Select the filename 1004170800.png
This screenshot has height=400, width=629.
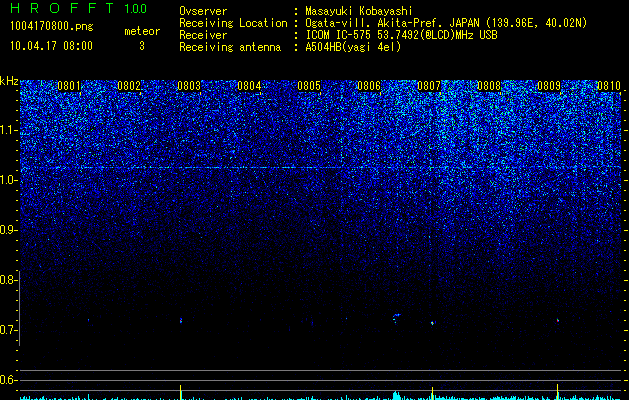pos(52,27)
